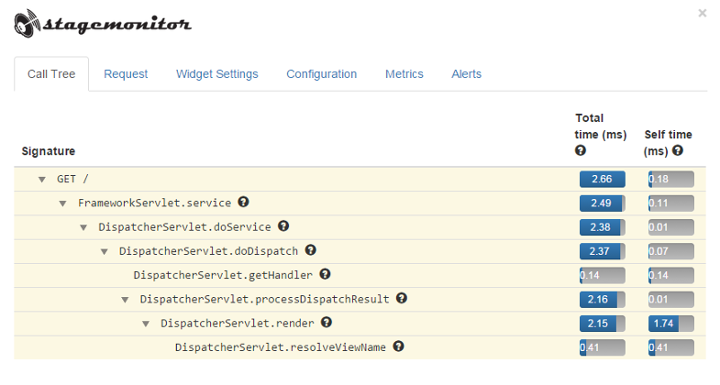Viewport: 720px width, 385px height.
Task: Open help icon next to DispatcherServlet.getHandler
Action: point(325,274)
